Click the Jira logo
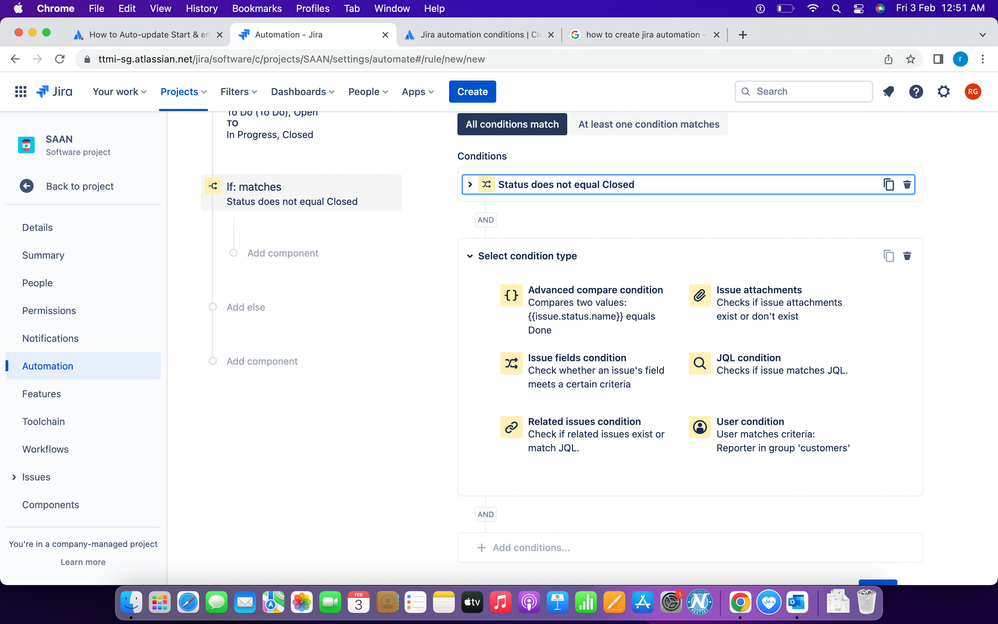The image size is (998, 624). point(54,92)
